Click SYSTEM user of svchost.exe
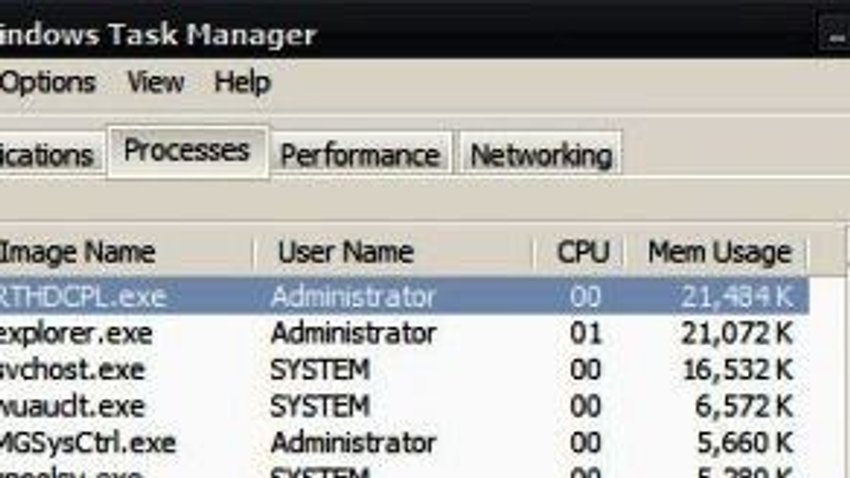 pyautogui.click(x=320, y=370)
